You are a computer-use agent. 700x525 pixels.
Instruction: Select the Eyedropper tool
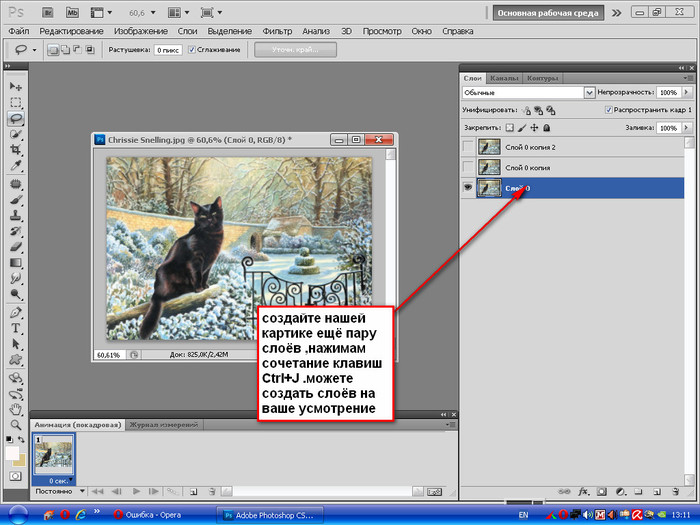(16, 166)
